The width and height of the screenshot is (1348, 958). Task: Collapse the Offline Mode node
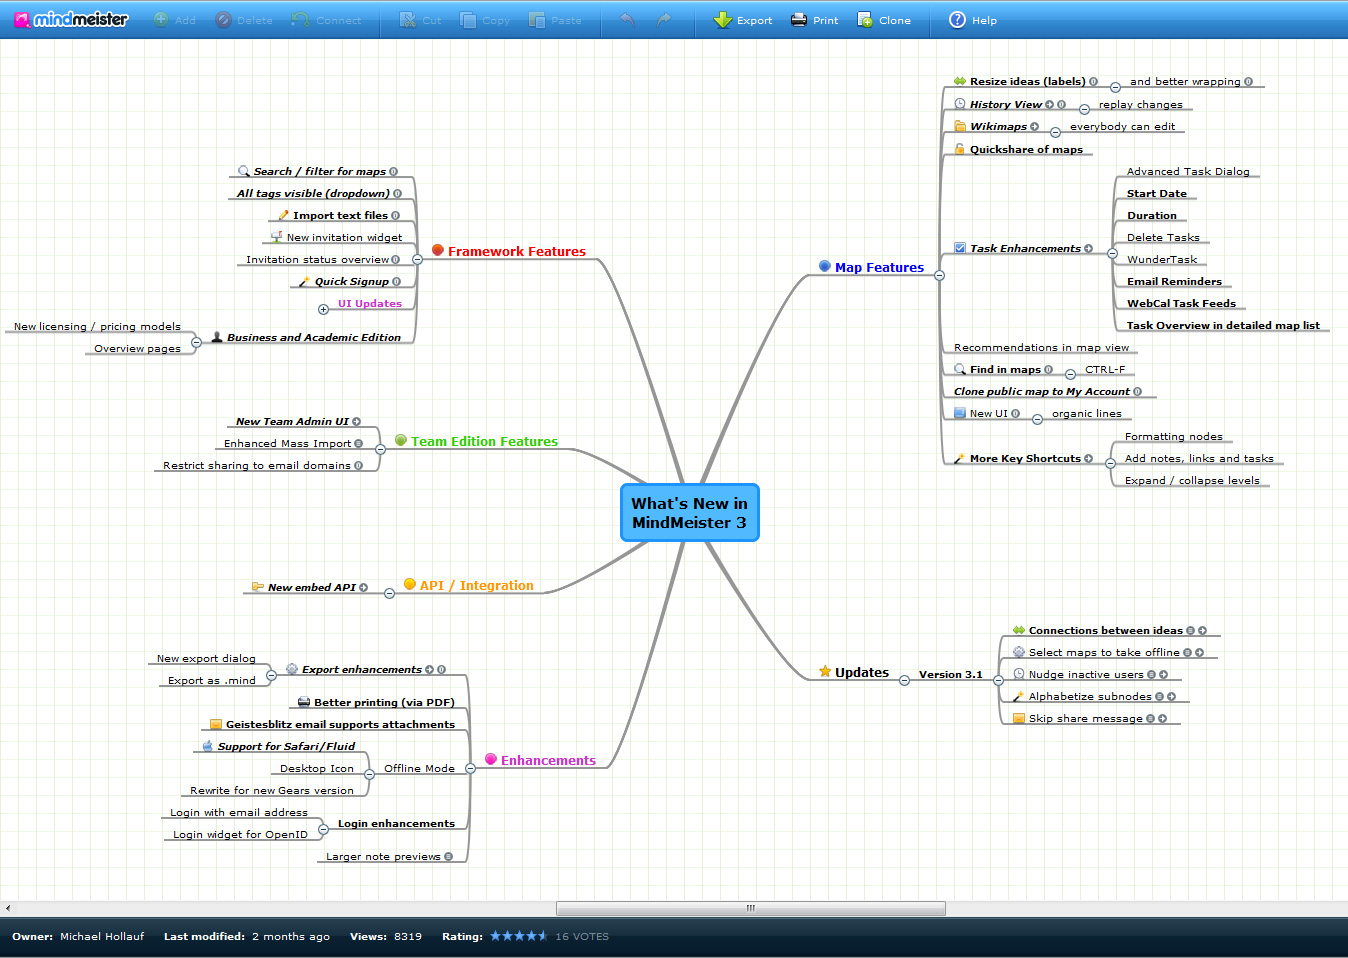[370, 775]
